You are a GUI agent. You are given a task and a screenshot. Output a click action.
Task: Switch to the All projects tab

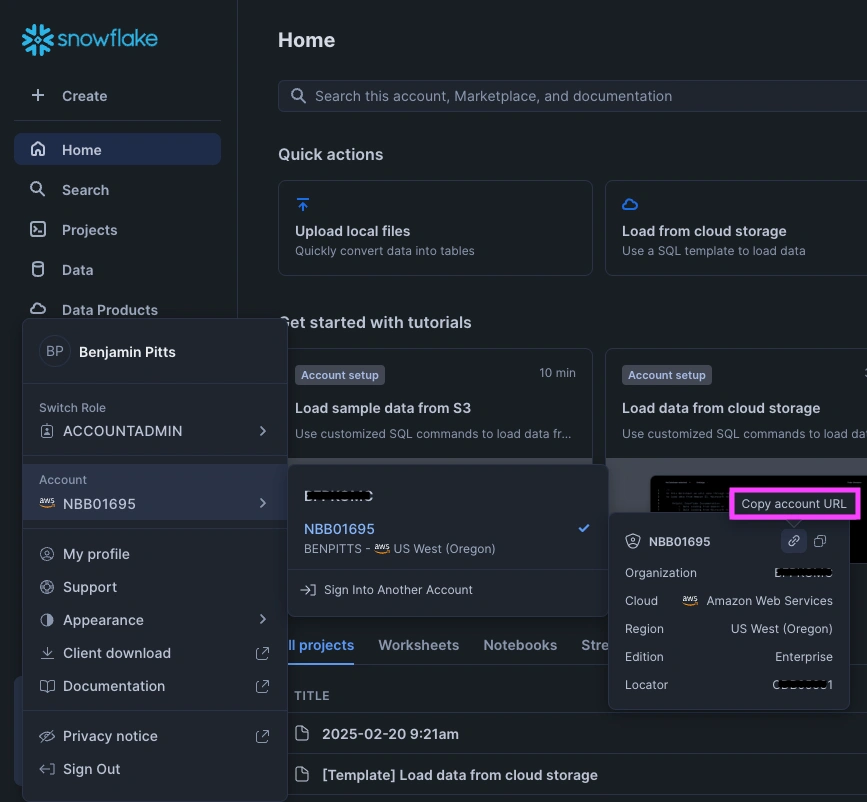[x=321, y=645]
